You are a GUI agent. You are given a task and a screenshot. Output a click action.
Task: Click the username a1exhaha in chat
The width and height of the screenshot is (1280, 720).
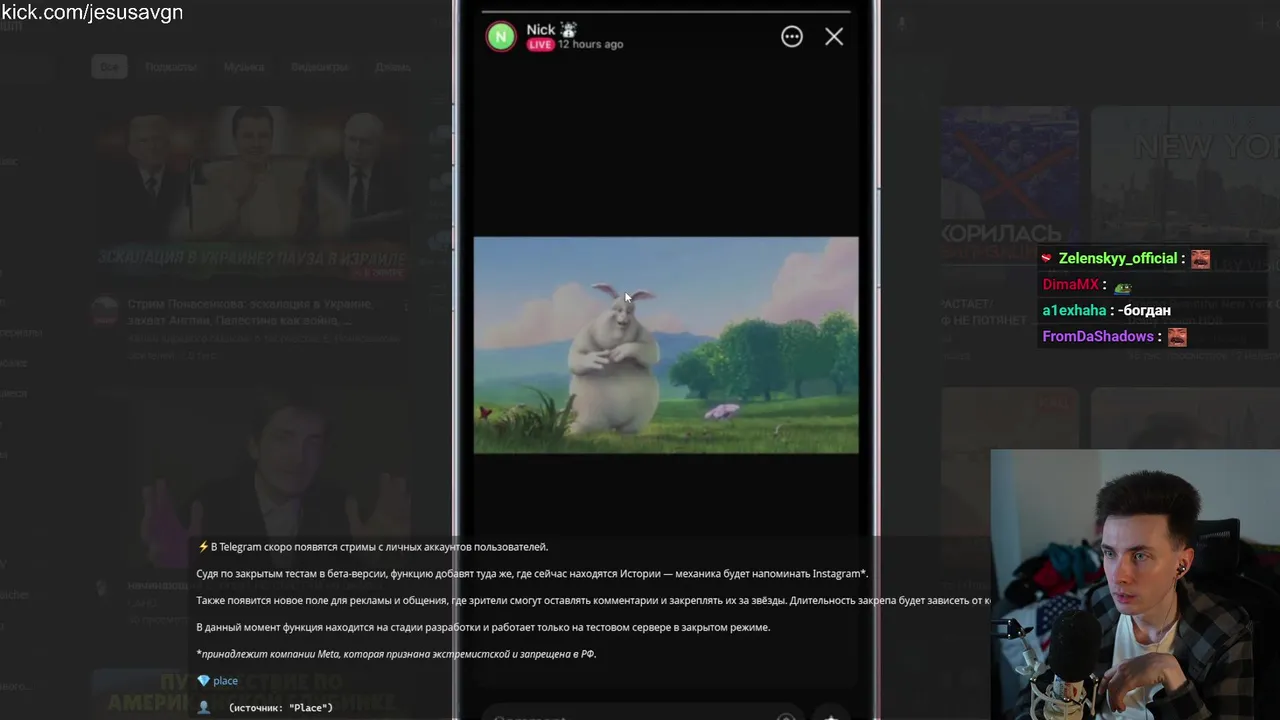pyautogui.click(x=1074, y=311)
